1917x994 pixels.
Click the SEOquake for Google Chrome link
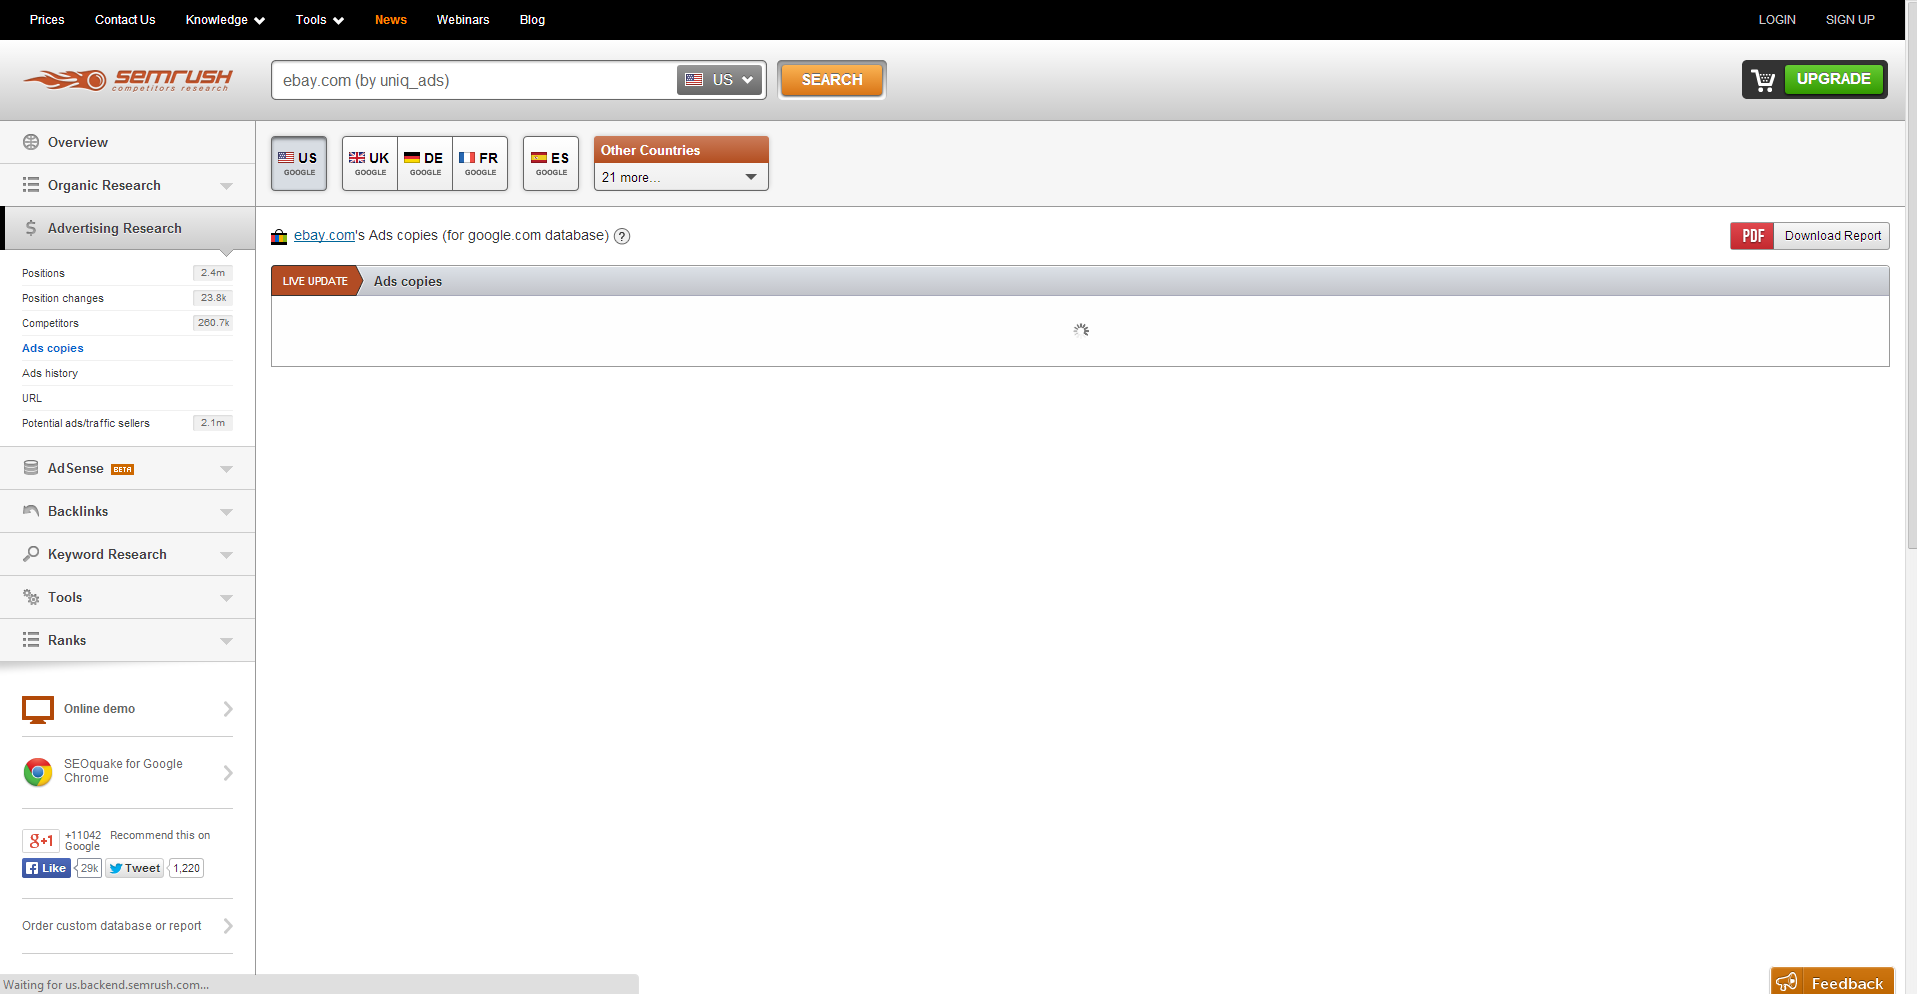click(x=123, y=771)
